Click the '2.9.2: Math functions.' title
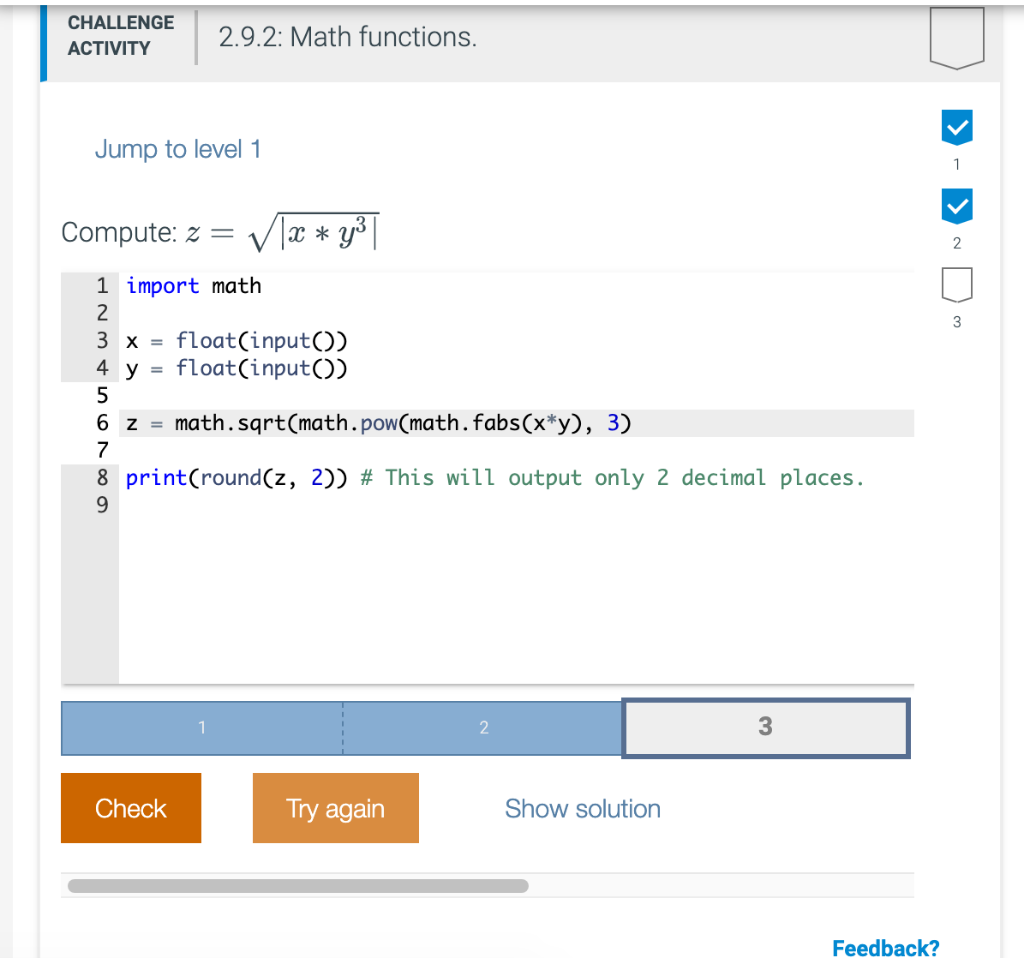 (347, 37)
